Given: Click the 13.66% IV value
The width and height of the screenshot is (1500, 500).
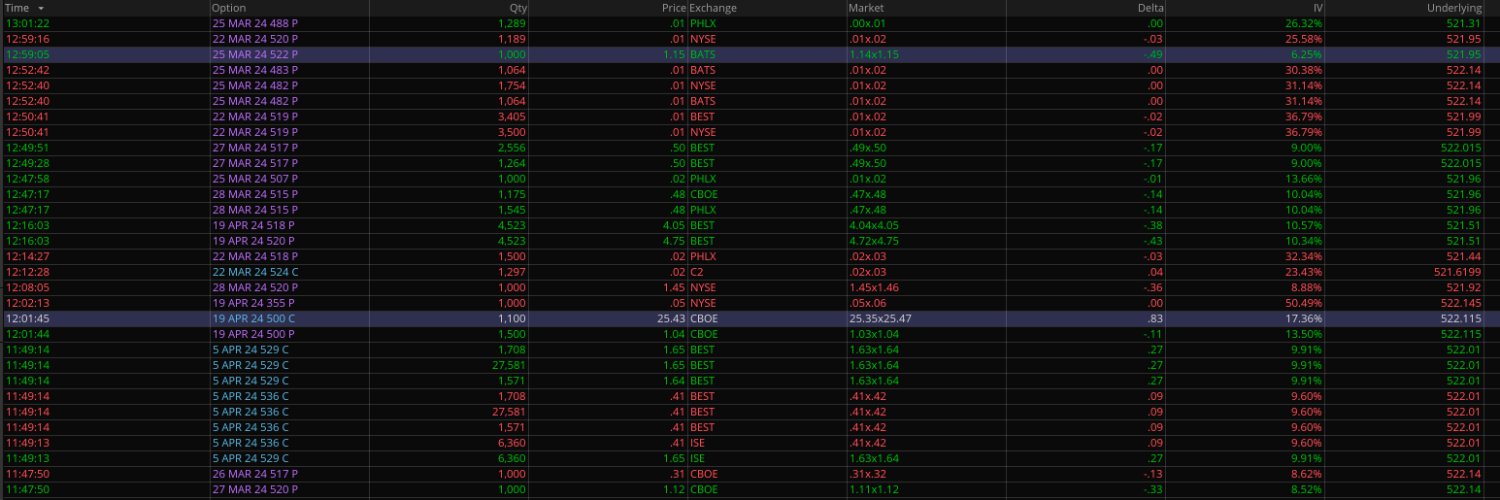Looking at the screenshot, I should [1303, 178].
